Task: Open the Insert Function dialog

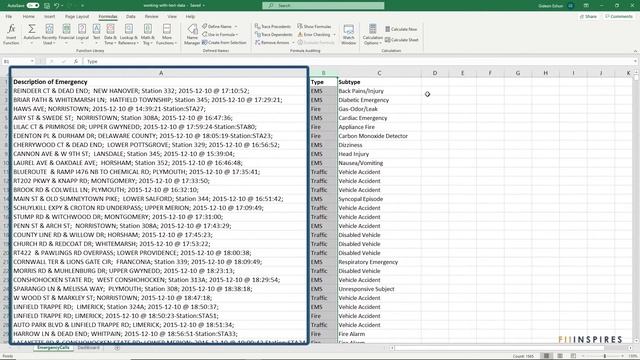Action: pos(11,34)
